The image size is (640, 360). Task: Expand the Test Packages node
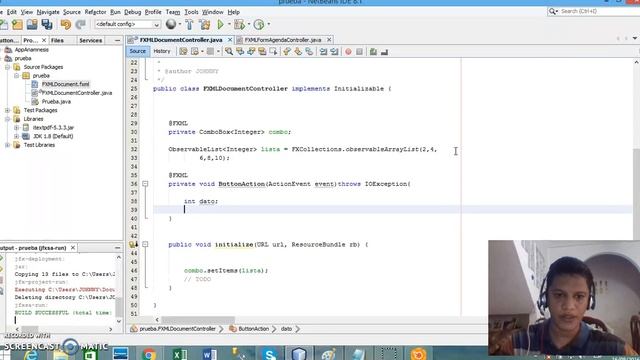[x=8, y=110]
